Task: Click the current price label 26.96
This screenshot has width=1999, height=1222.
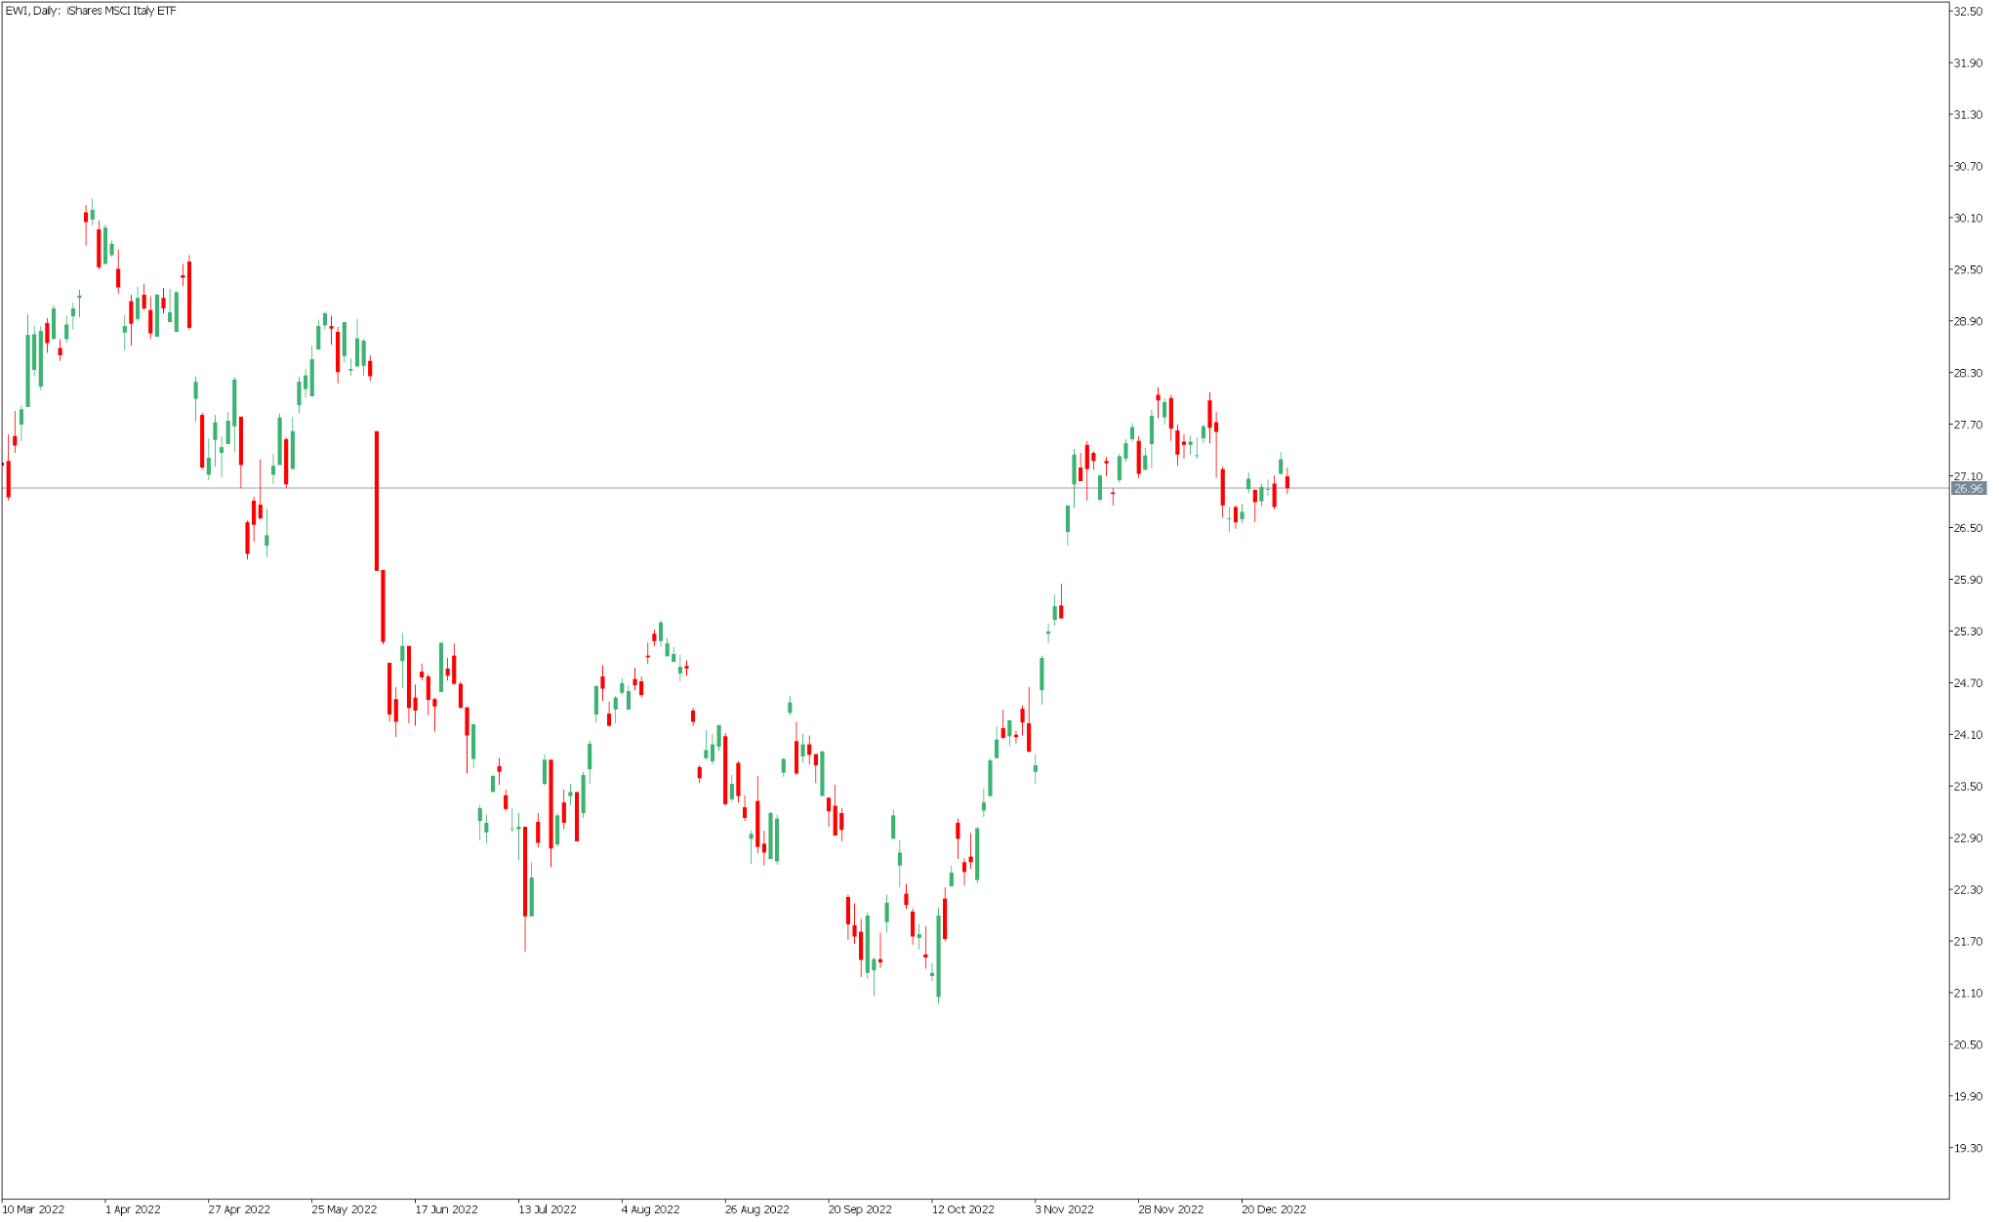Action: point(1969,489)
